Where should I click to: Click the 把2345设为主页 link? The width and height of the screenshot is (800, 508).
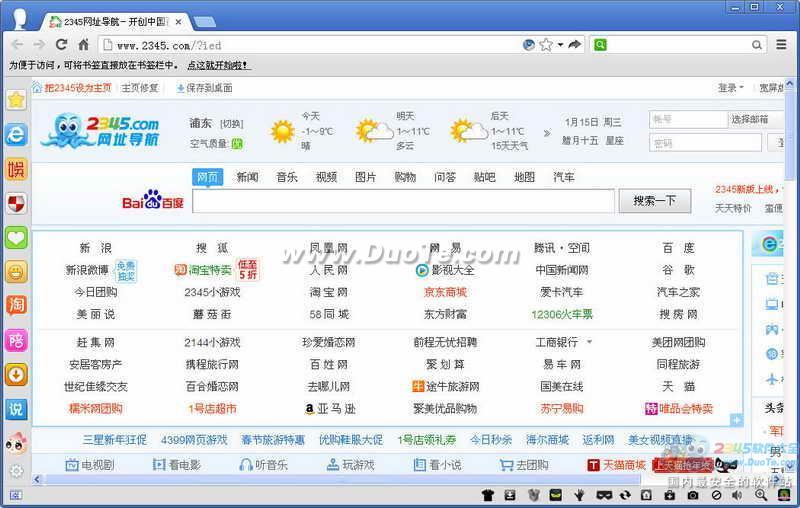coord(77,88)
